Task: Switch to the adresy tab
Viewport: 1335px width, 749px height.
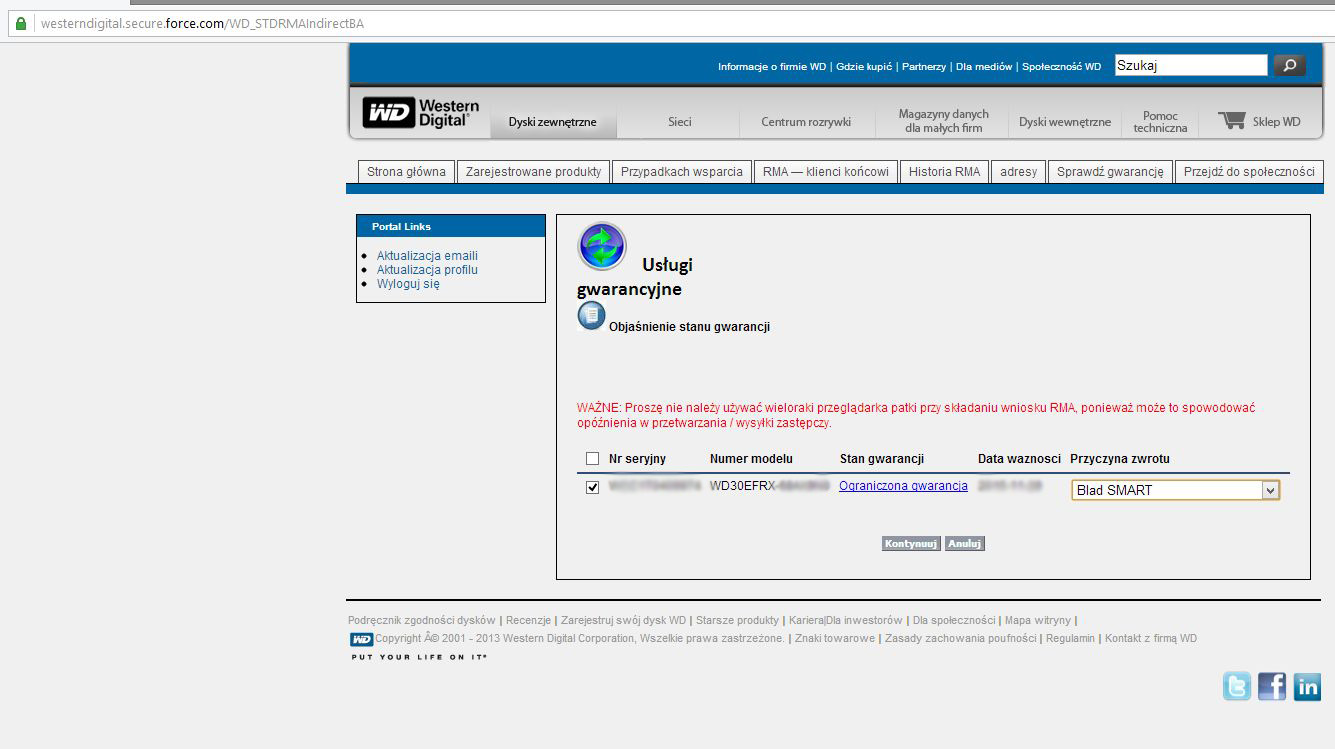Action: (1018, 172)
